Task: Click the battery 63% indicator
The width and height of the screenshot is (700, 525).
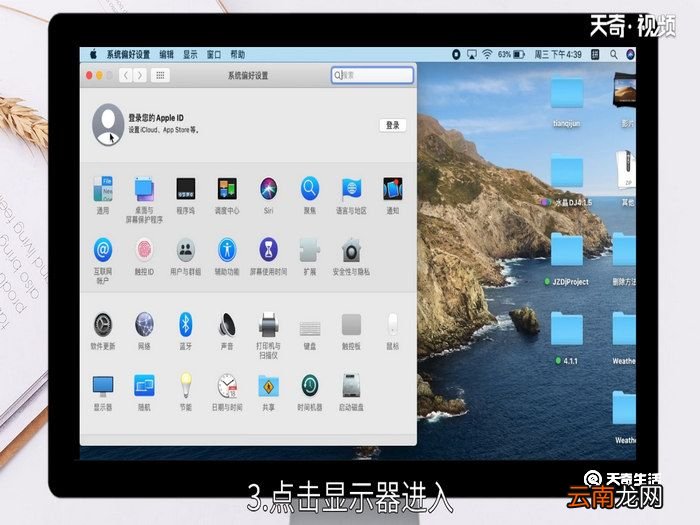Action: pyautogui.click(x=511, y=54)
